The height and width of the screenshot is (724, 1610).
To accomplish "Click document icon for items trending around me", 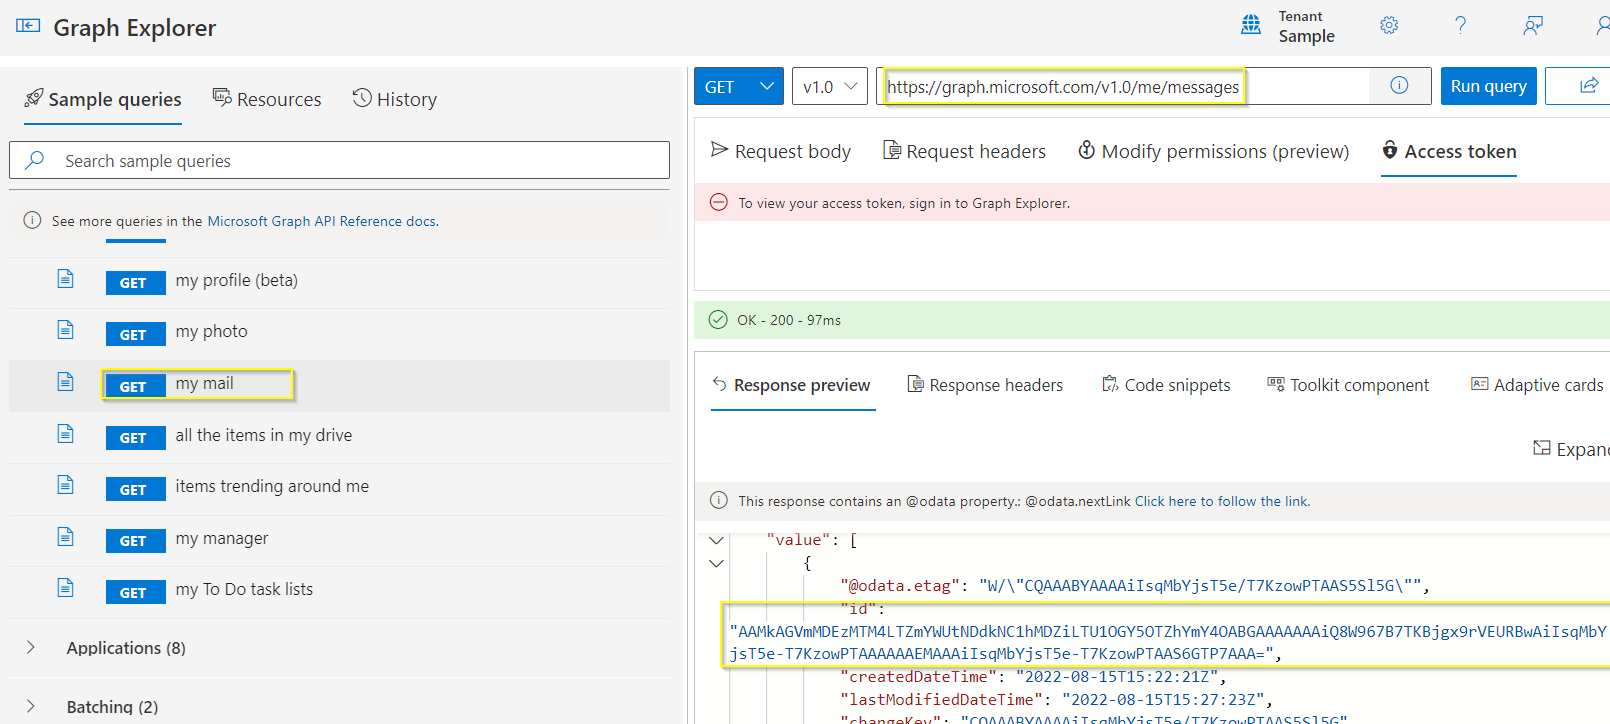I will [x=65, y=485].
